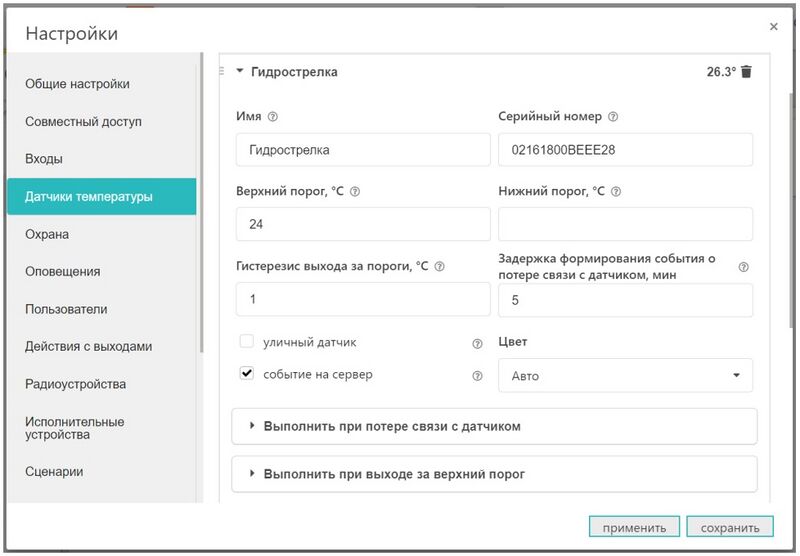Switch to the Оповещения settings section
The image size is (800, 556).
click(62, 271)
